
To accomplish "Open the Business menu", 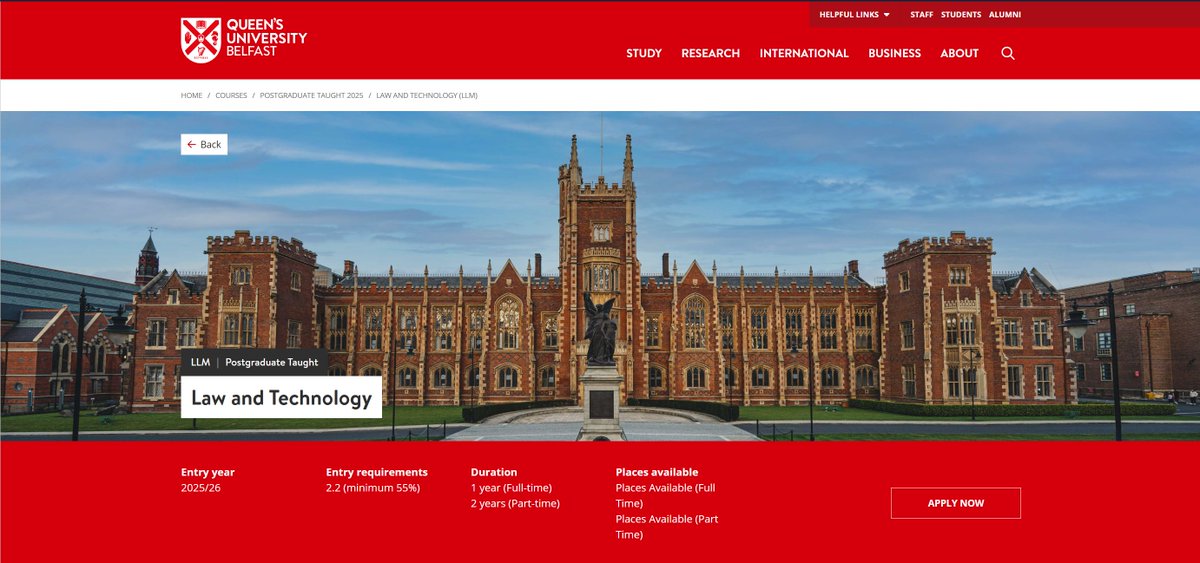I will click(x=894, y=53).
